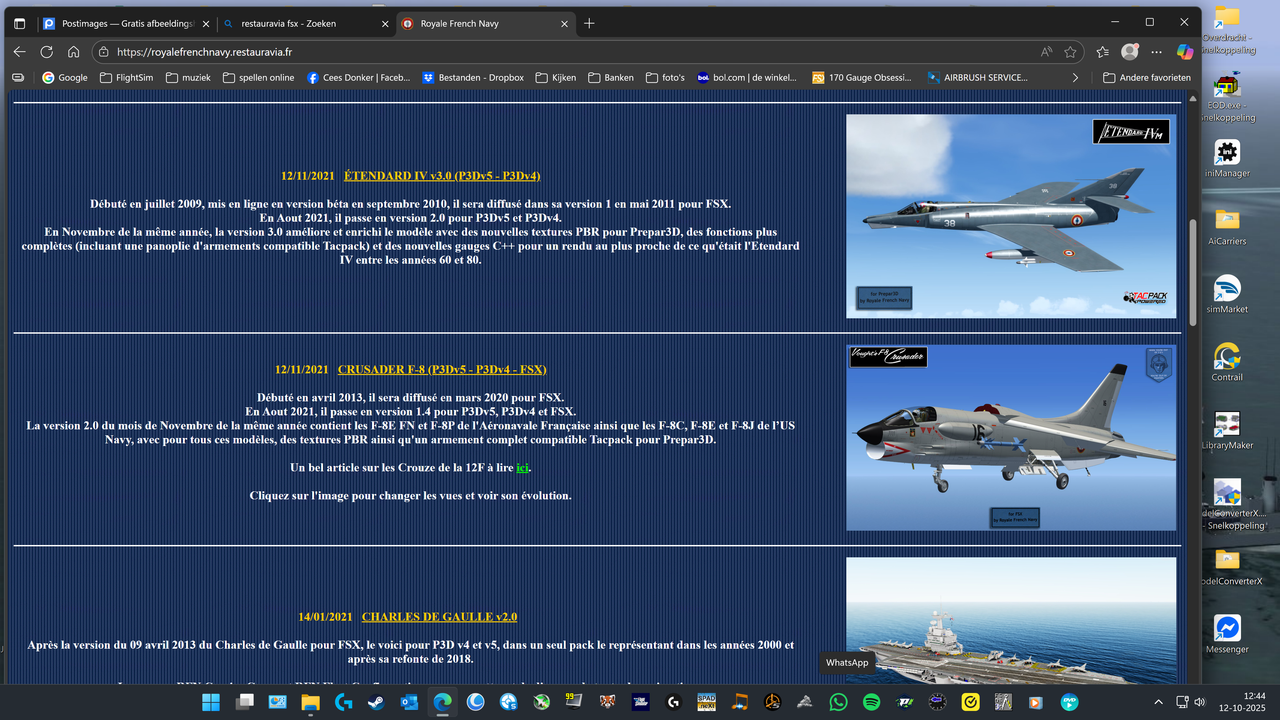Open the Cees Donker Facebook bookmark

(x=358, y=77)
